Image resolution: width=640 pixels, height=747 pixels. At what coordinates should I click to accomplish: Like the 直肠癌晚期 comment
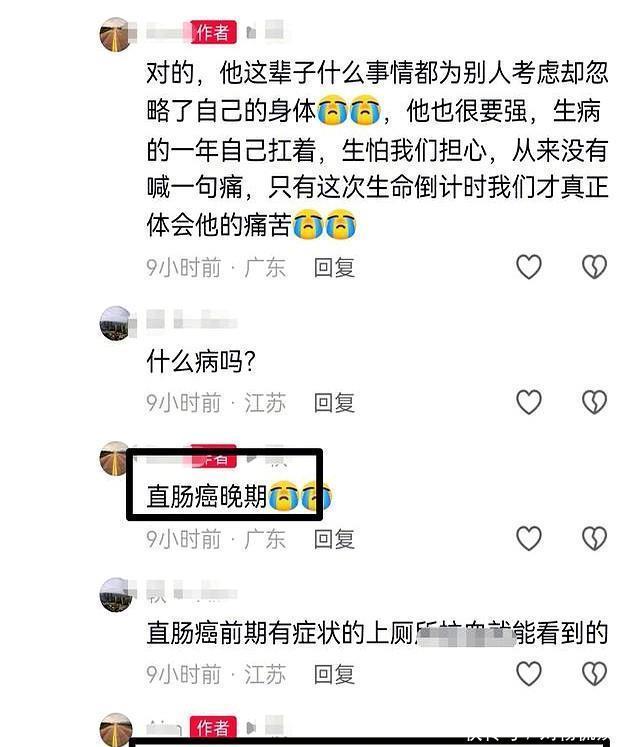529,538
